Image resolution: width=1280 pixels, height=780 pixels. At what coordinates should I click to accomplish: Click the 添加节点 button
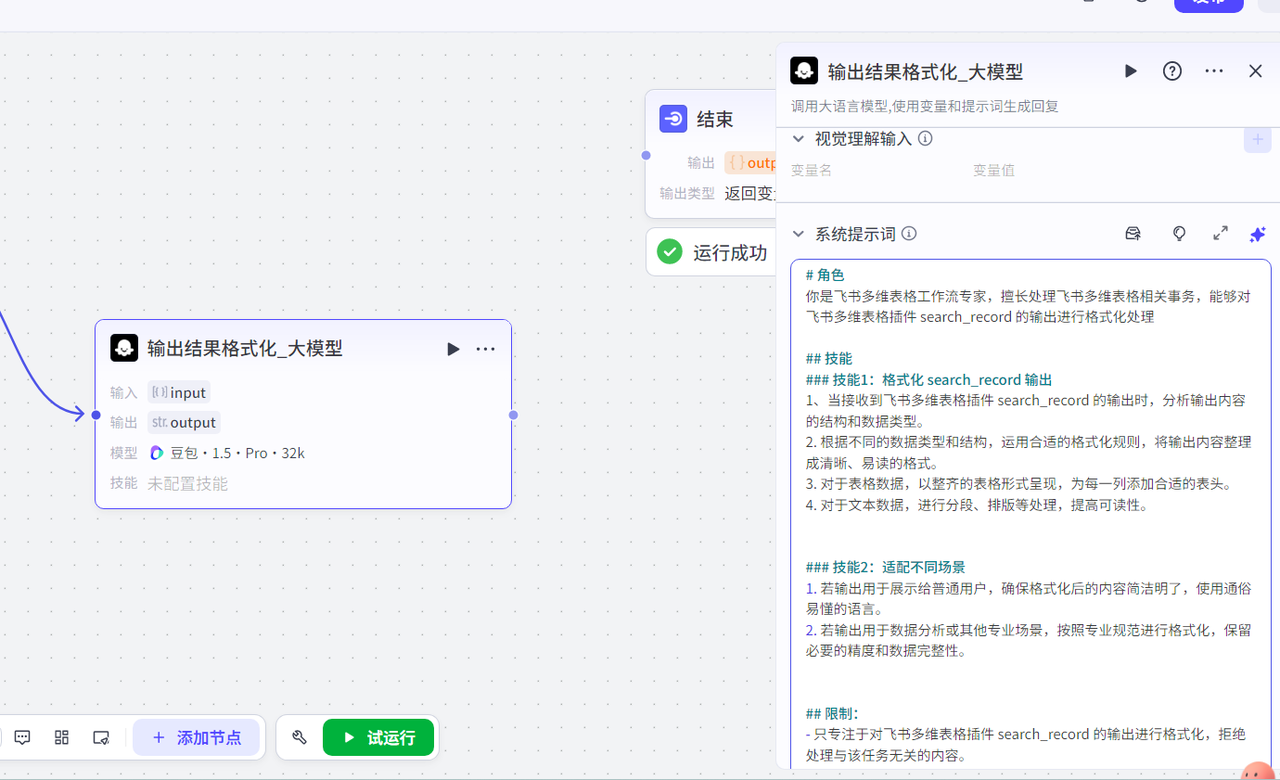point(197,737)
